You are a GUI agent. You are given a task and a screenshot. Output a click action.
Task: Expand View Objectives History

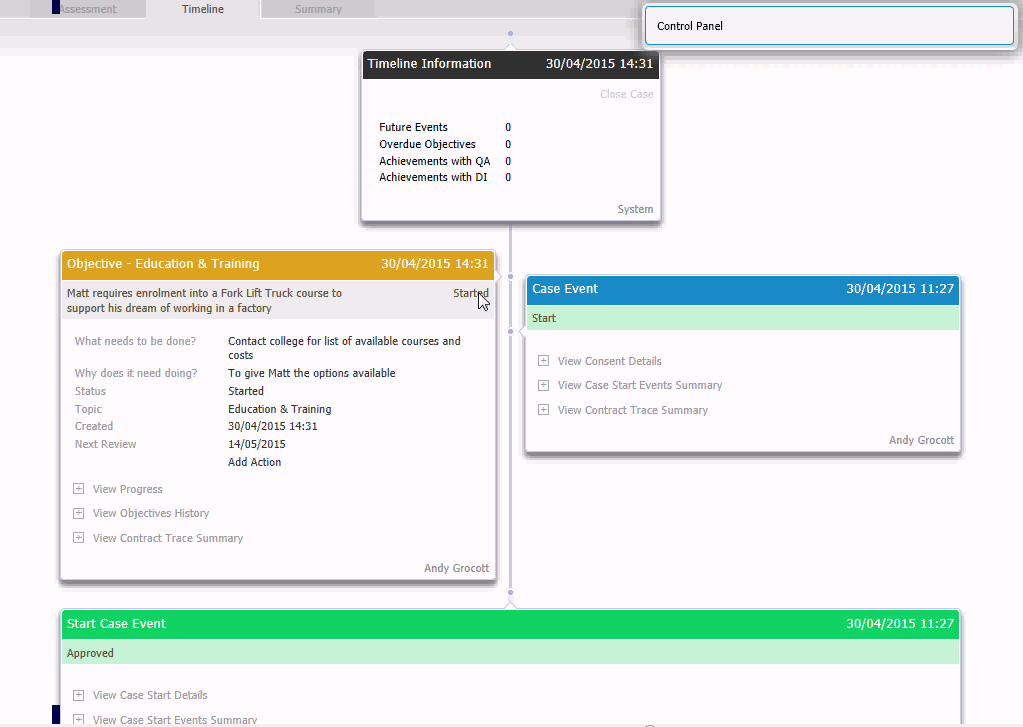78,513
